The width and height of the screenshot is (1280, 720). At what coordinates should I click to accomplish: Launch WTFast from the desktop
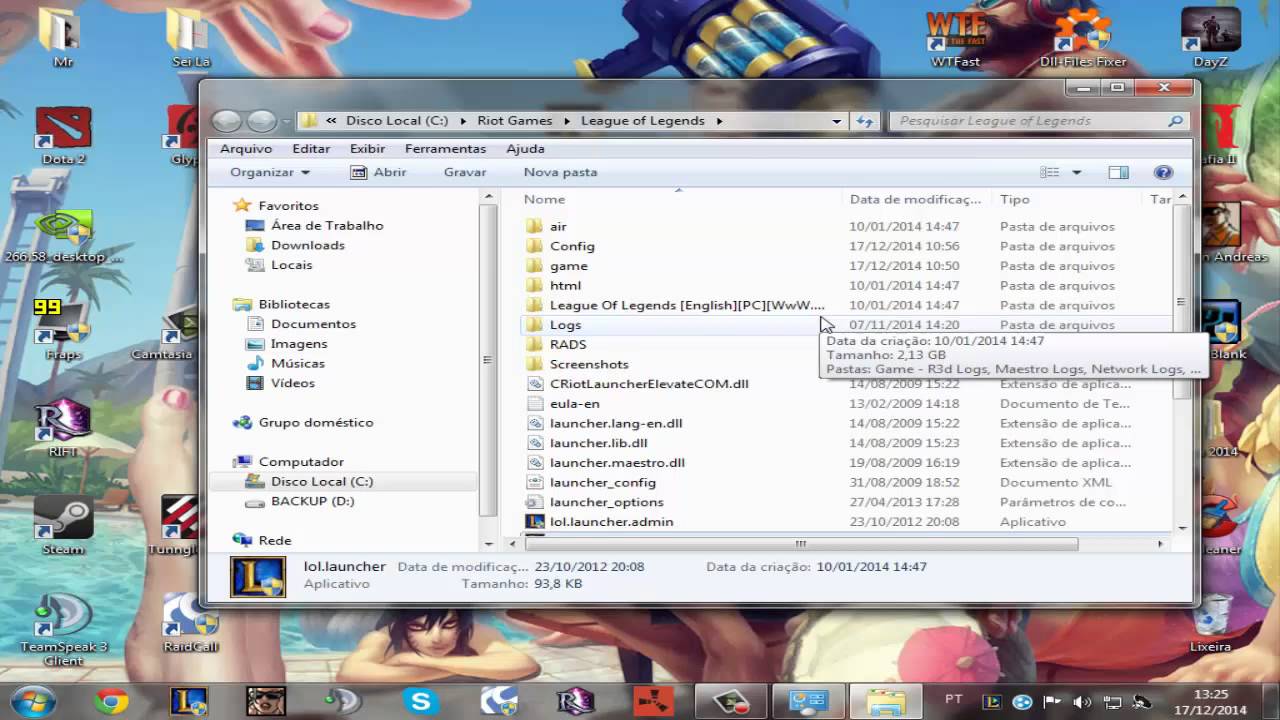955,38
